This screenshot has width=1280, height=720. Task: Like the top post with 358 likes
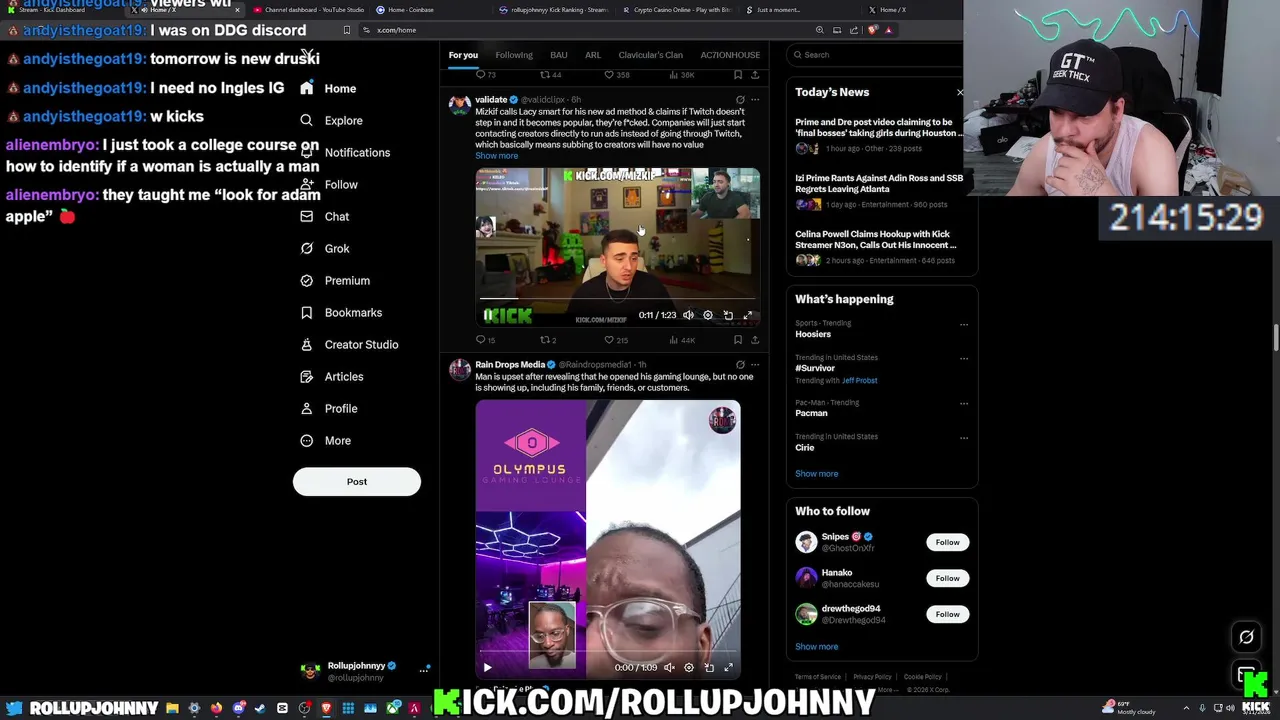tap(617, 75)
